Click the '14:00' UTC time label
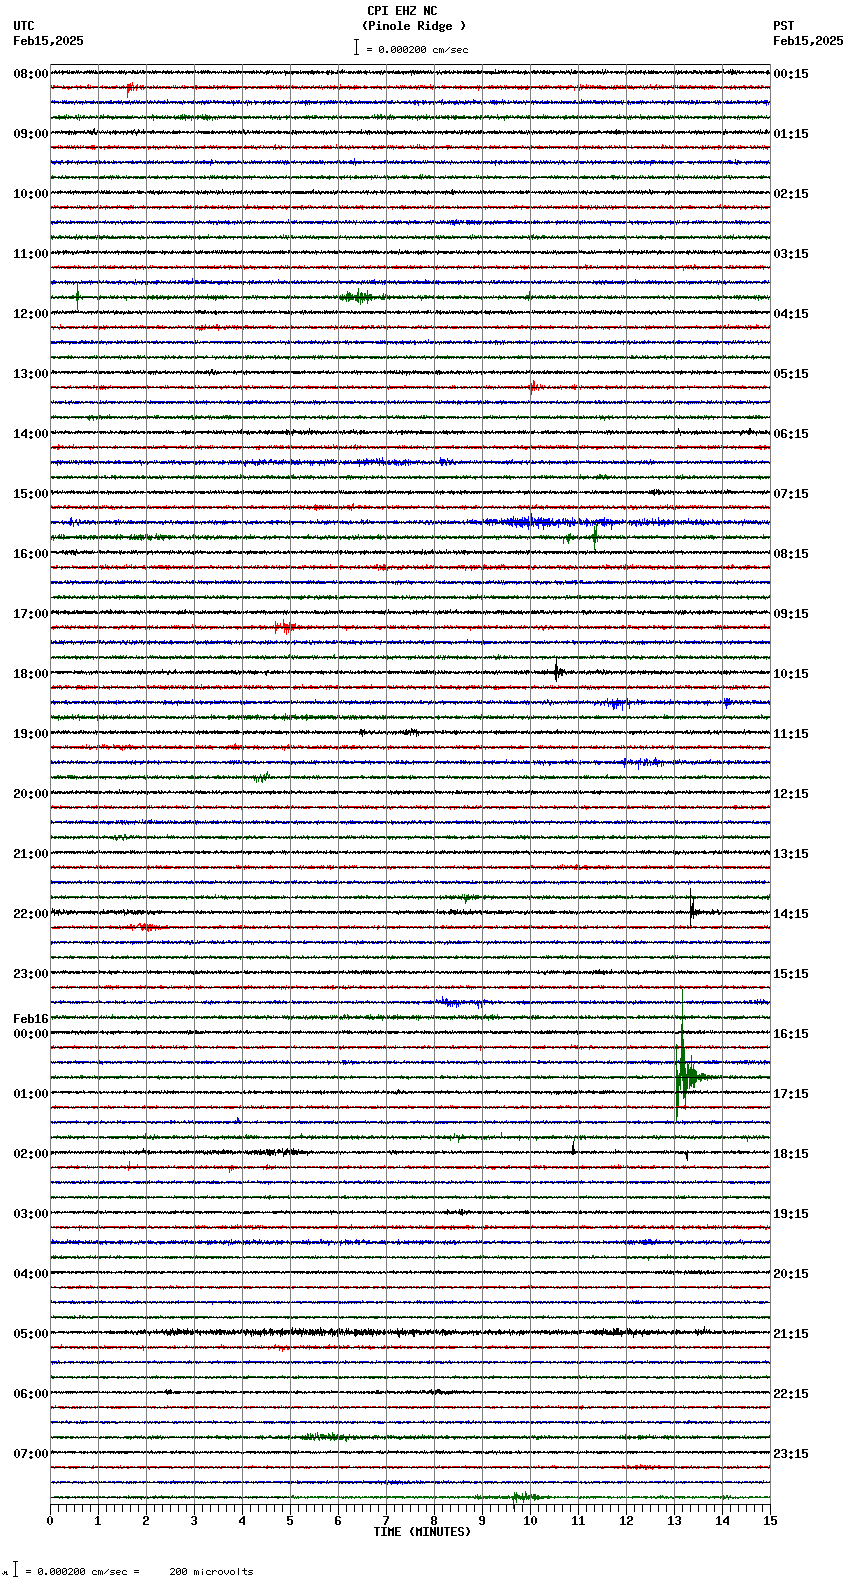The image size is (850, 1584). point(31,434)
